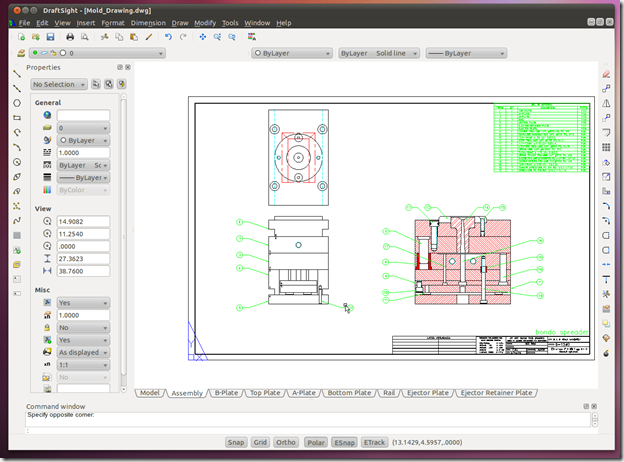Select the Arc tool in left toolbar
This screenshot has height=462, width=624.
pyautogui.click(x=17, y=147)
